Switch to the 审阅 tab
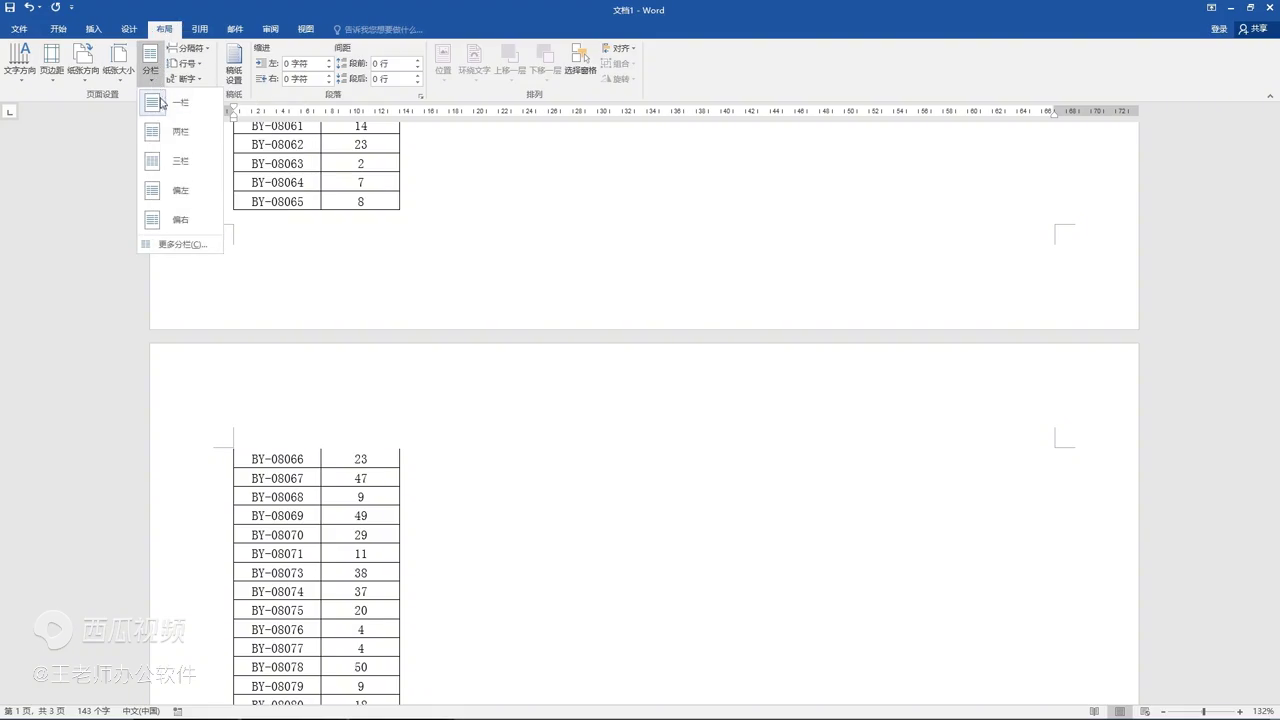Image resolution: width=1280 pixels, height=720 pixels. pyautogui.click(x=270, y=29)
